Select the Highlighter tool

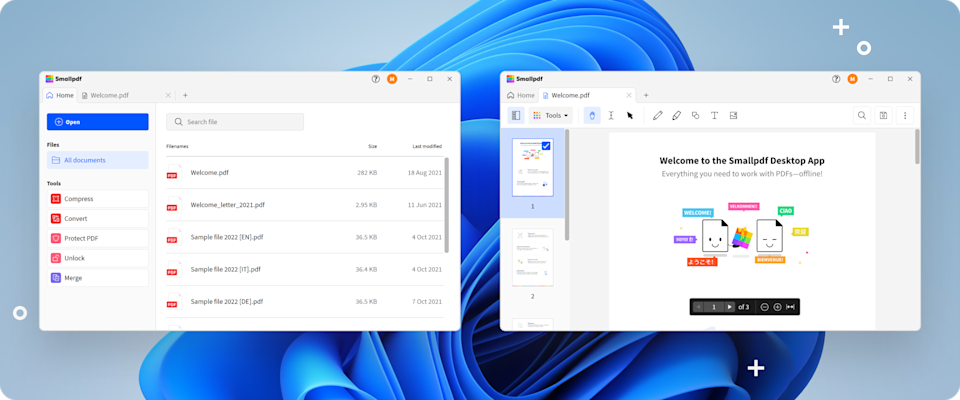(x=677, y=115)
